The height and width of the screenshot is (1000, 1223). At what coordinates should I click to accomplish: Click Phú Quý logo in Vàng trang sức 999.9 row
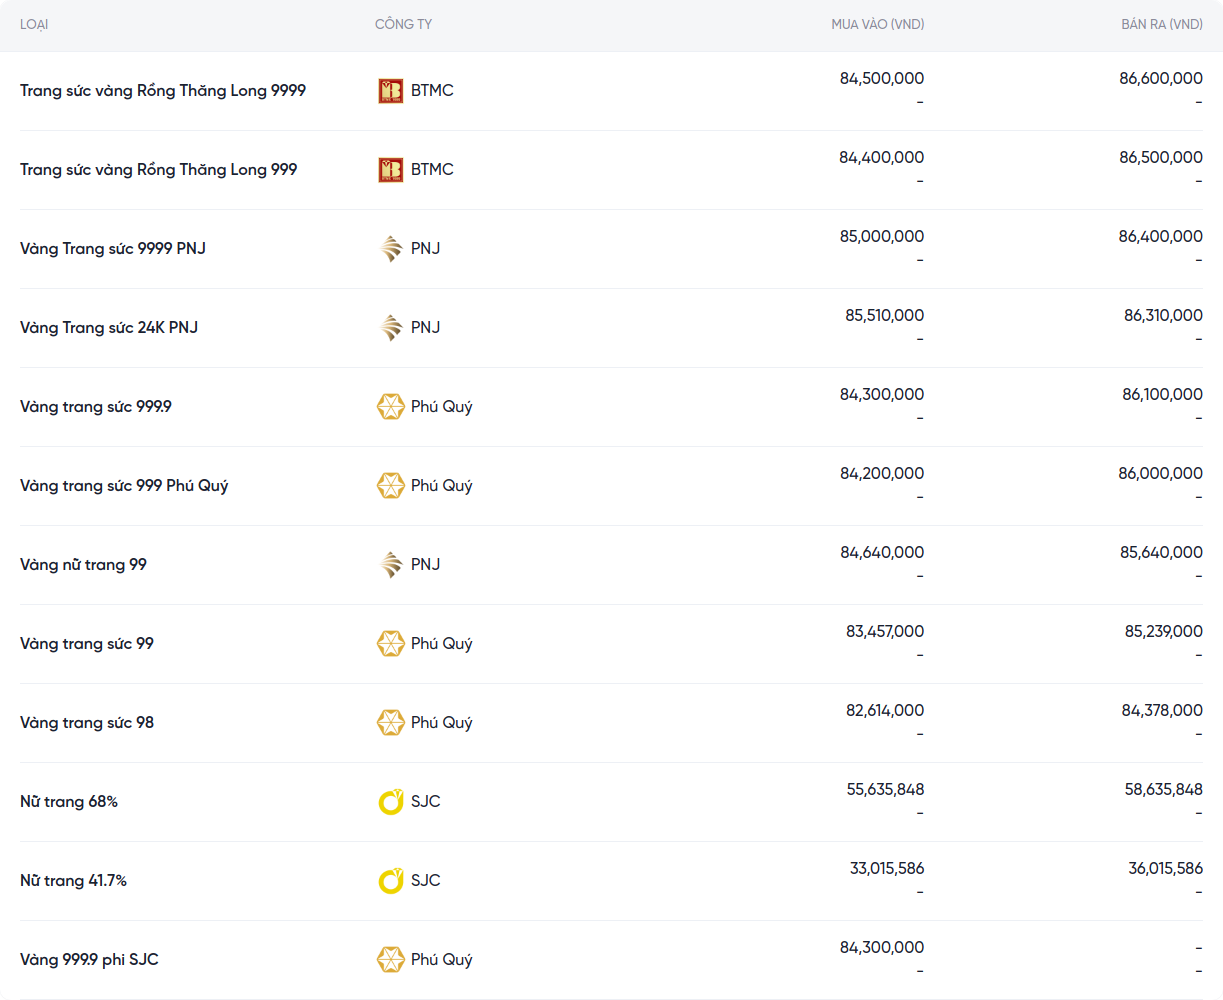point(390,407)
